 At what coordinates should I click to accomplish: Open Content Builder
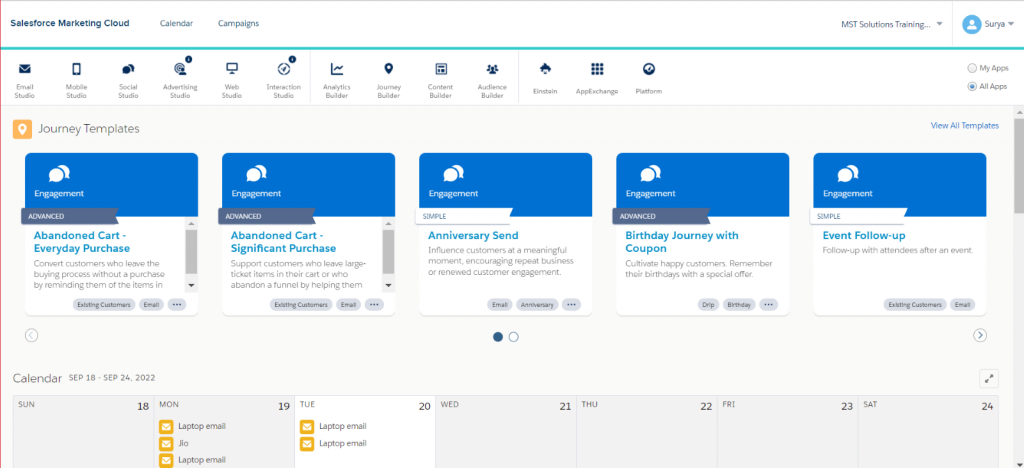(441, 80)
